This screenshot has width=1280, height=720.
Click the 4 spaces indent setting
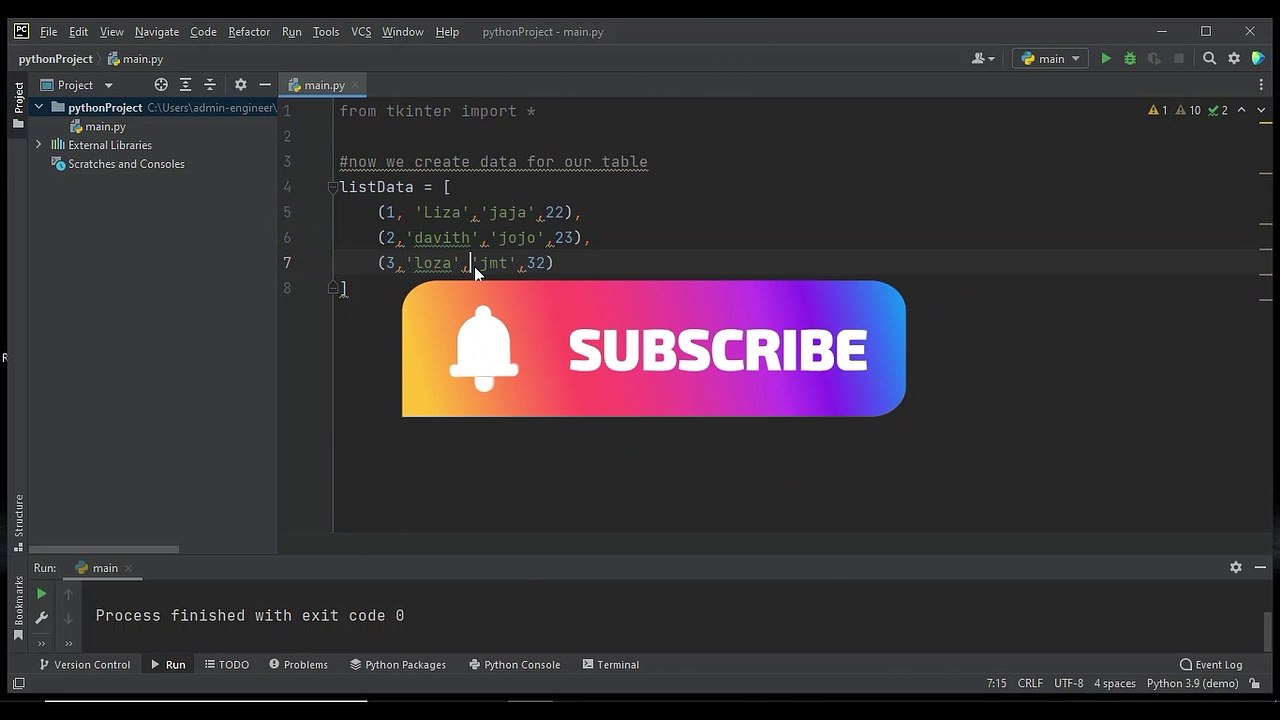[1115, 684]
